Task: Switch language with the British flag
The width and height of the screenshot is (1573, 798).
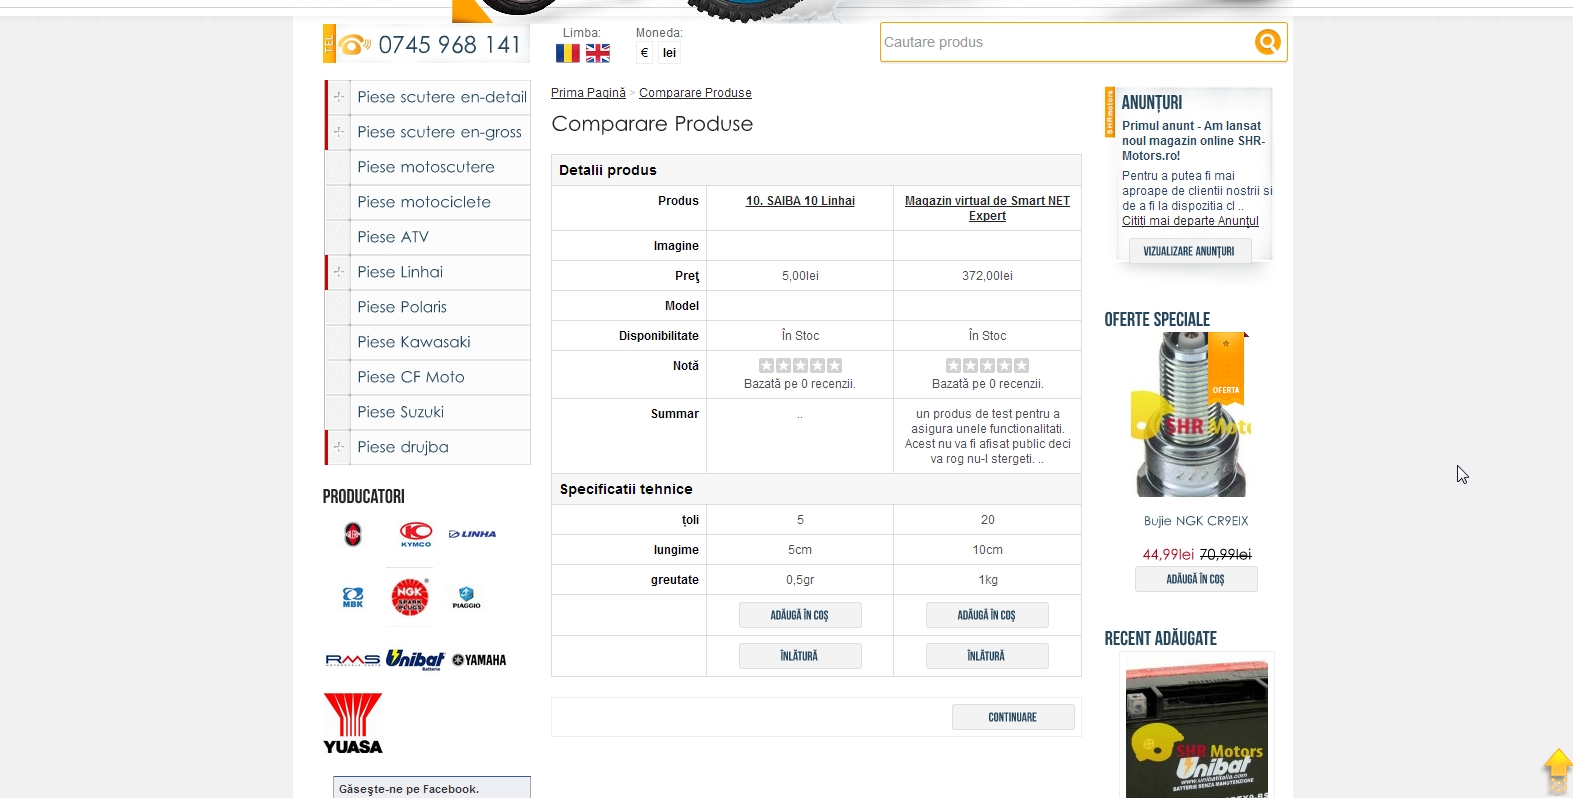Action: (x=598, y=53)
